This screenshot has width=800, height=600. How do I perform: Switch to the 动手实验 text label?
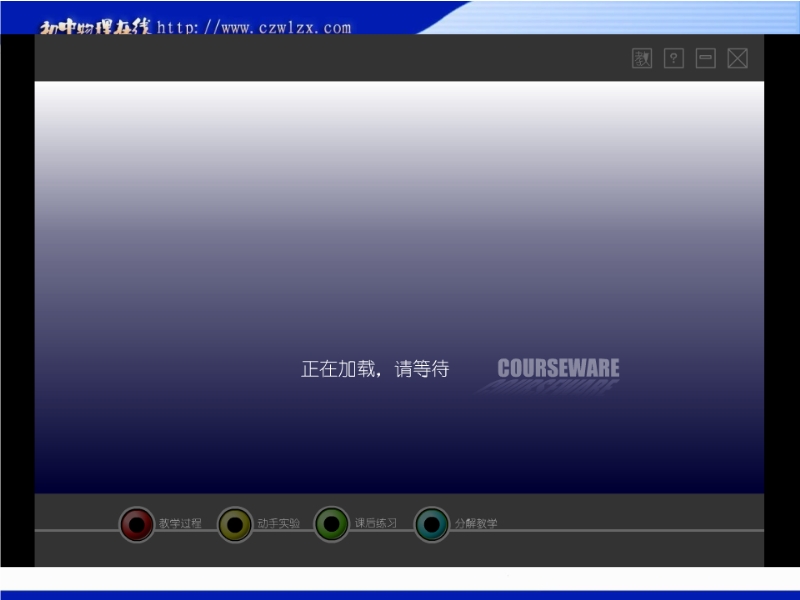click(278, 523)
